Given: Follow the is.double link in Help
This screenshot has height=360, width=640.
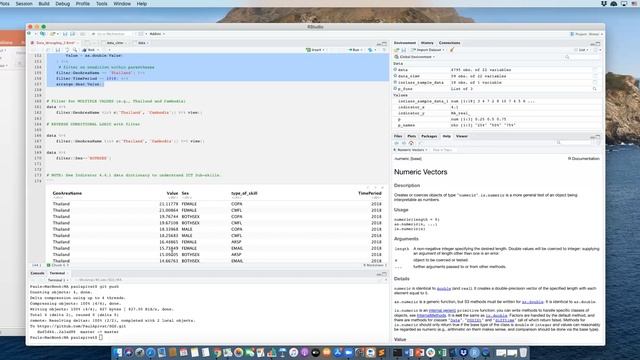Looking at the screenshot, I should [x=497, y=316].
